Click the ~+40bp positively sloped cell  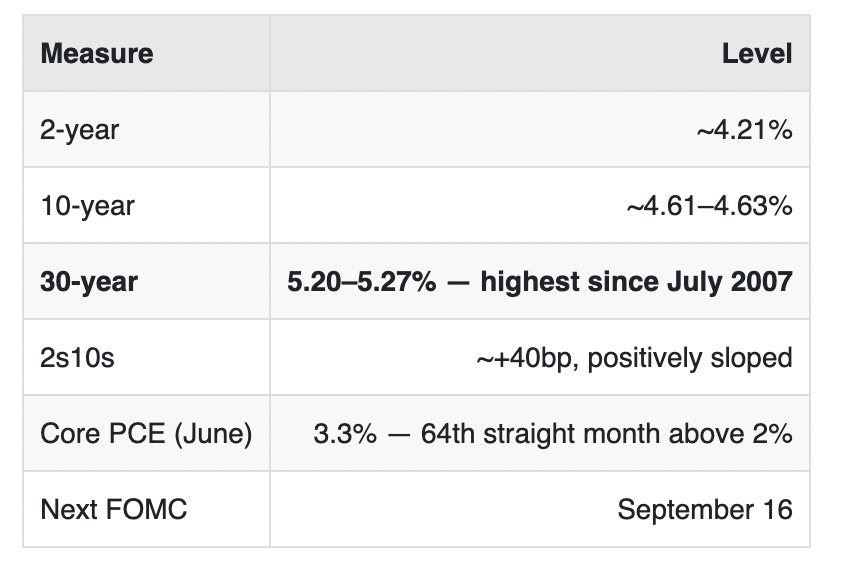(x=634, y=358)
